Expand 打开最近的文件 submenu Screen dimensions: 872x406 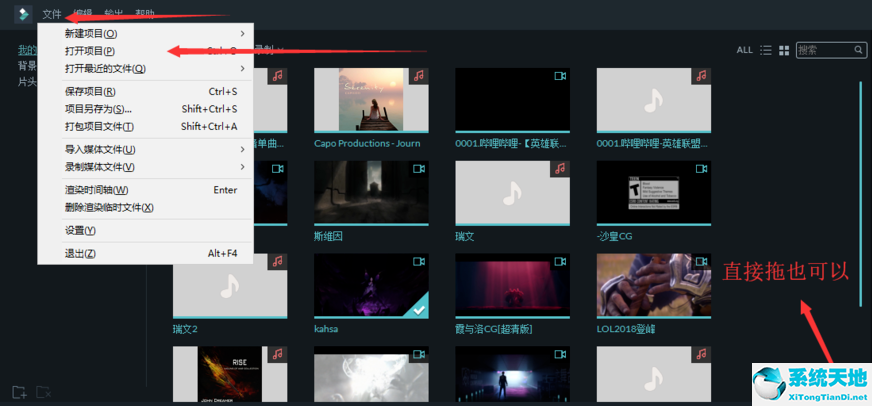point(242,69)
